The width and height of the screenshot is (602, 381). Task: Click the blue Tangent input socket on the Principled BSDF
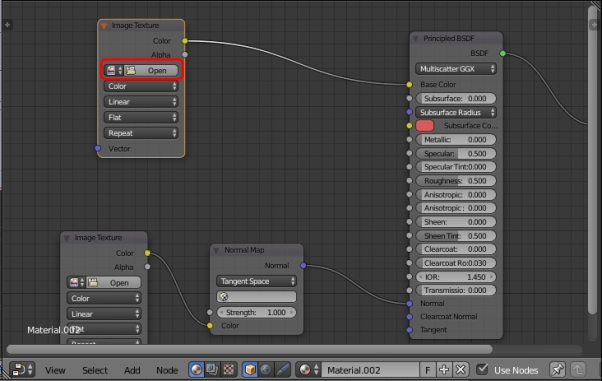coord(409,330)
